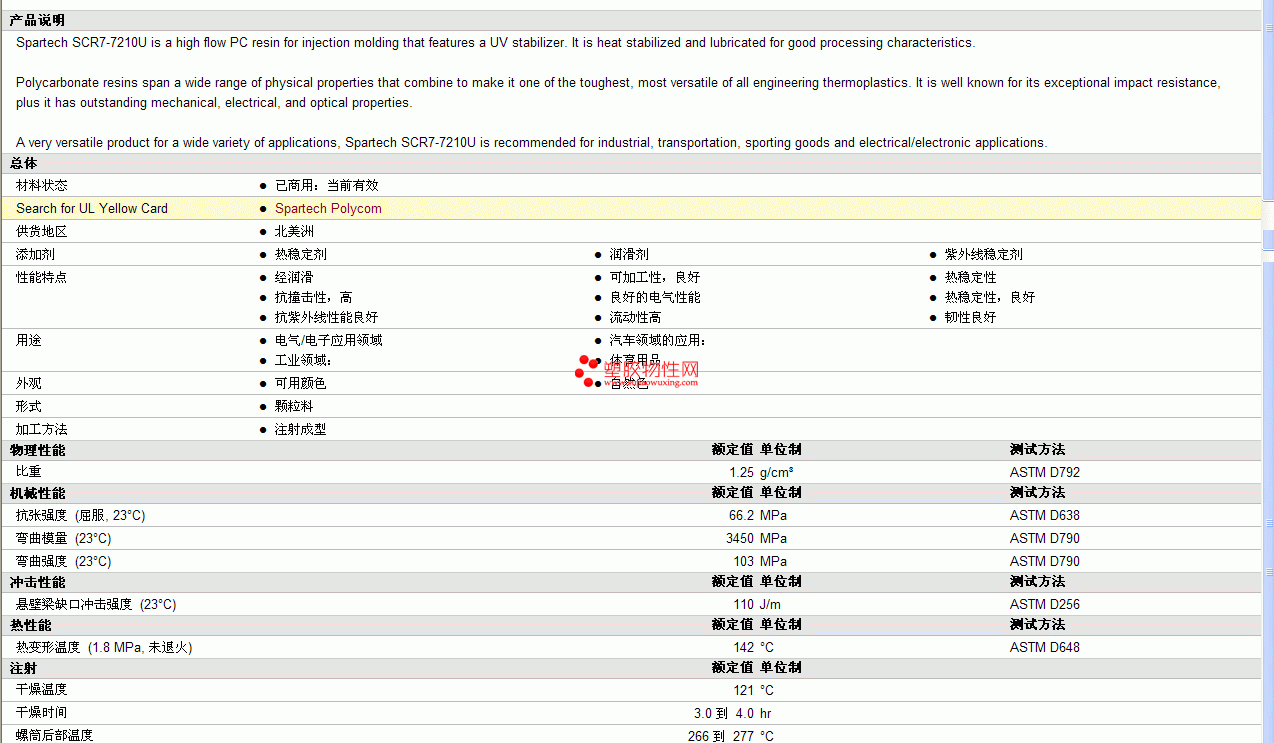This screenshot has height=743, width=1274.
Task: Click the appearance value 可用颜色
Action: coord(301,383)
